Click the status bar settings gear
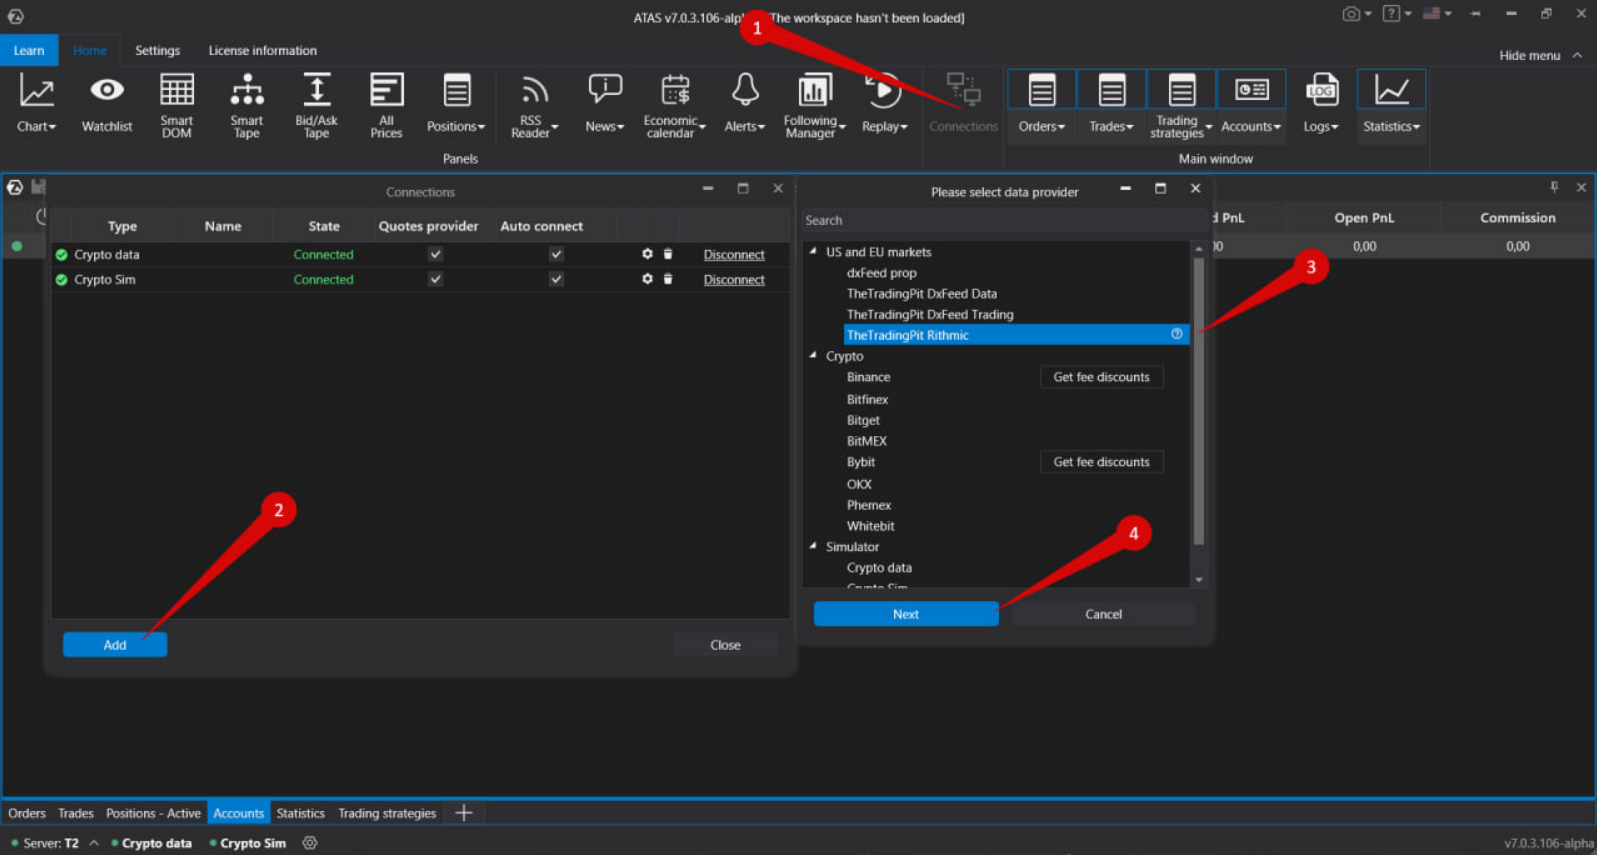 [x=310, y=843]
